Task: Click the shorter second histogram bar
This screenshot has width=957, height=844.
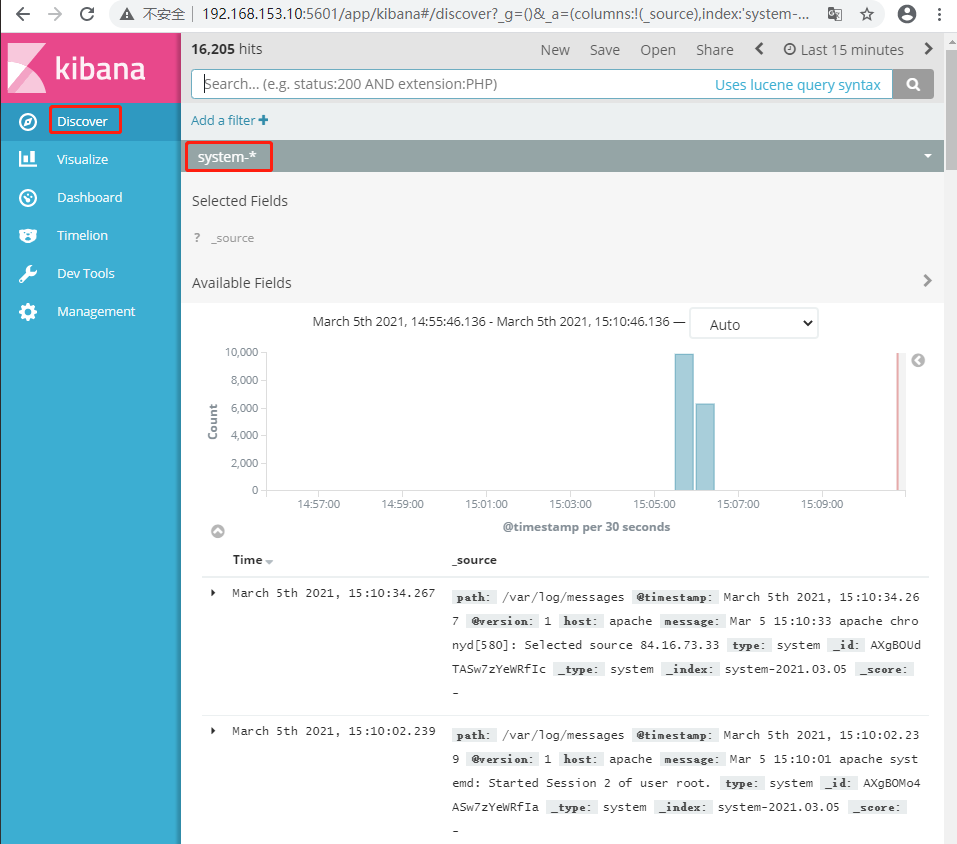Action: [705, 447]
